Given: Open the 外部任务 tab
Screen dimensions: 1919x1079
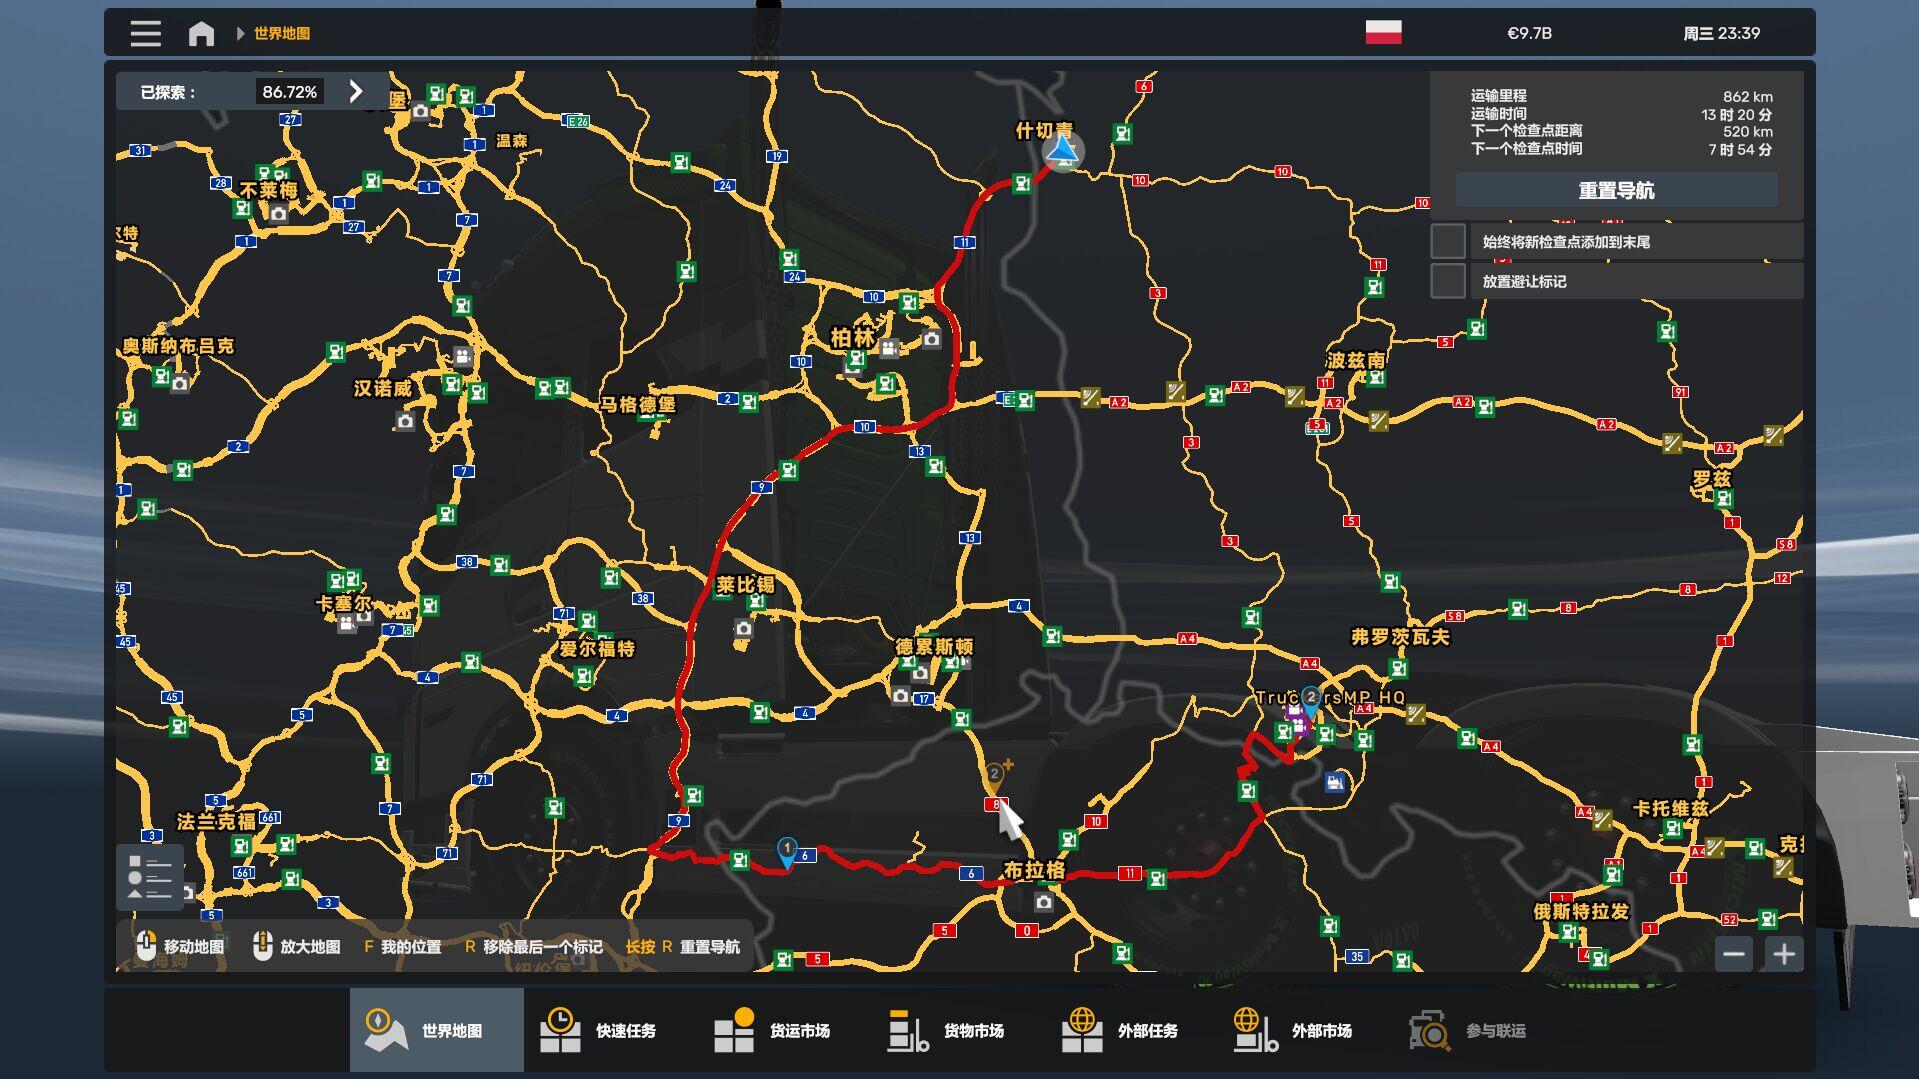Looking at the screenshot, I should [x=1132, y=1030].
